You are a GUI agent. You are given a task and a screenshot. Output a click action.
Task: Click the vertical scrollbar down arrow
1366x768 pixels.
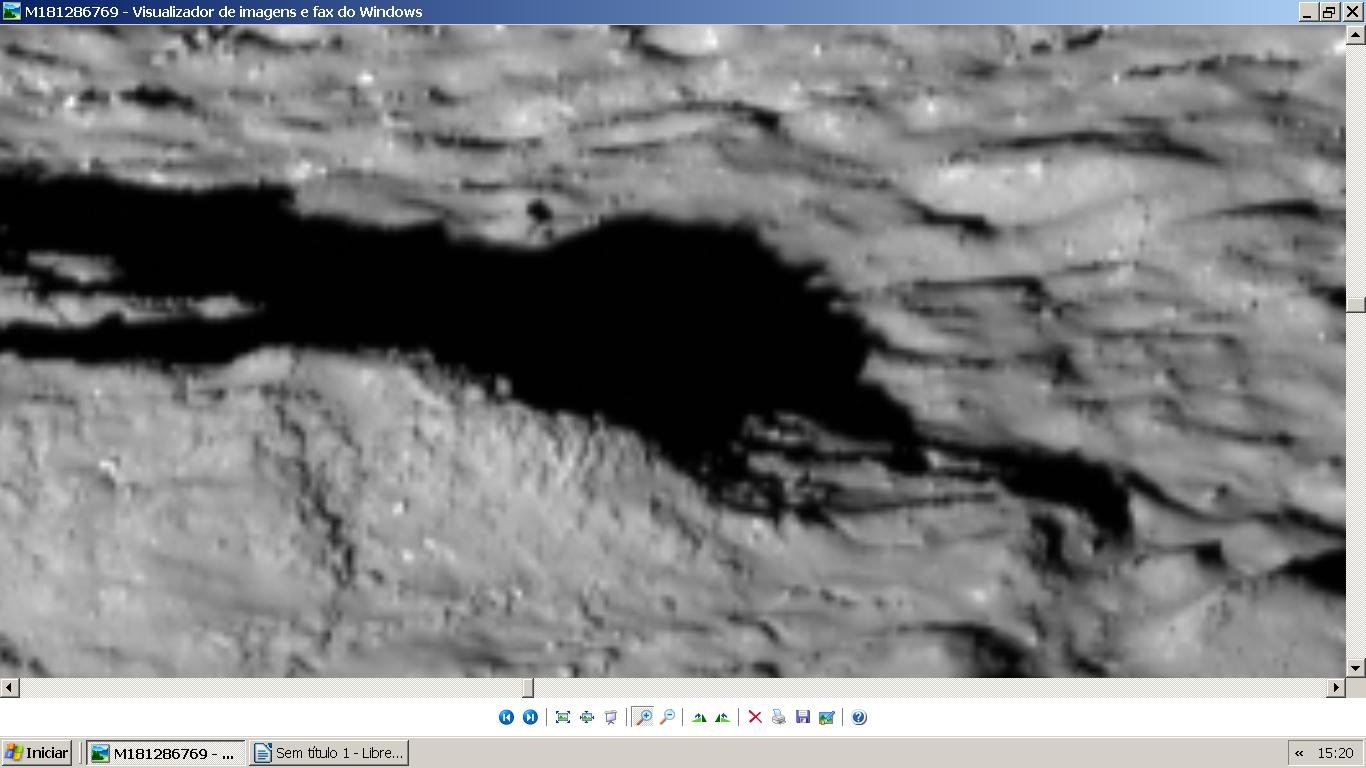click(x=1356, y=667)
